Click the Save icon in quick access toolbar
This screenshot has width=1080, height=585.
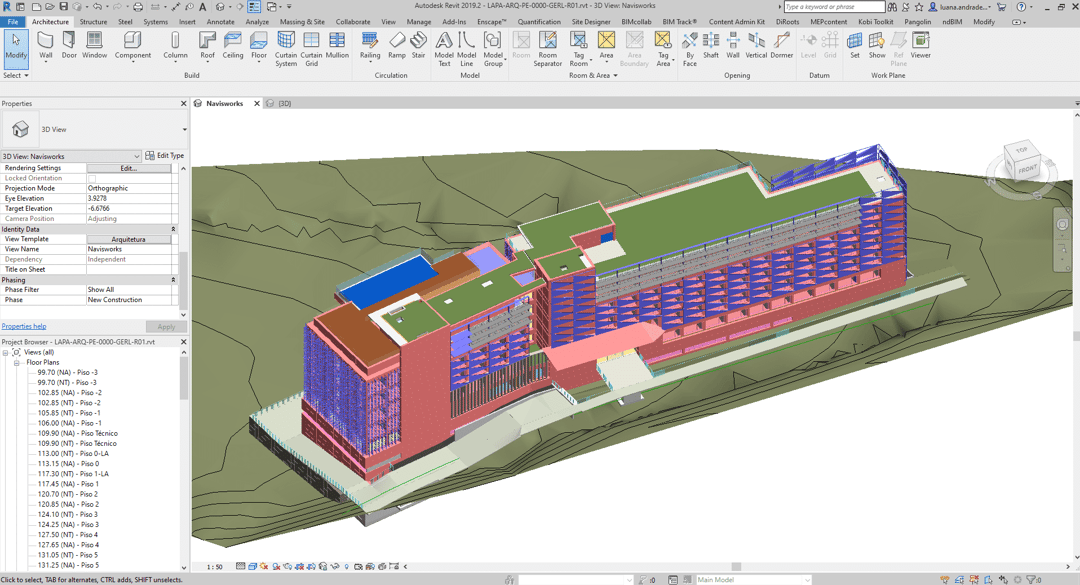pos(63,7)
